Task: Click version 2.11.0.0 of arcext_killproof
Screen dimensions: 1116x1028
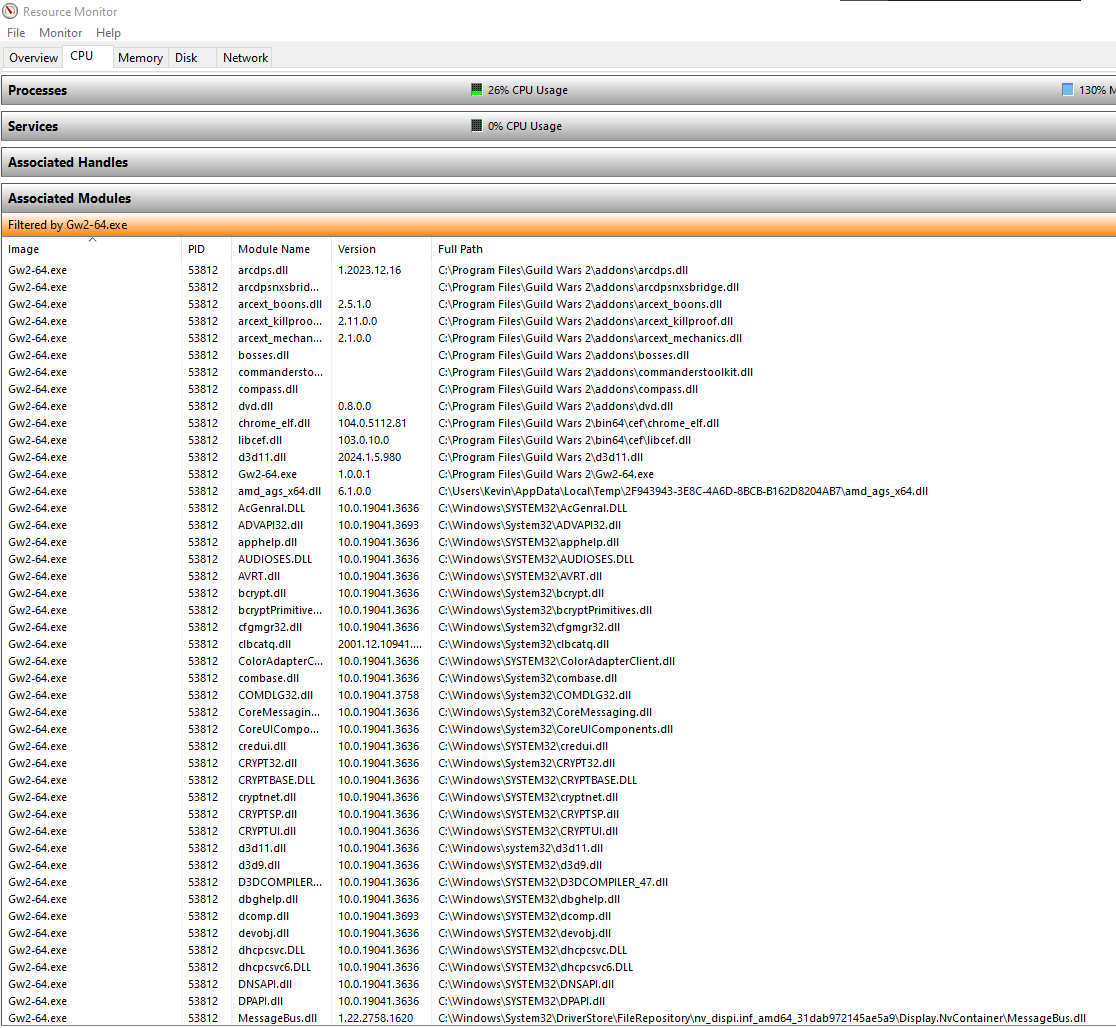Action: 357,322
